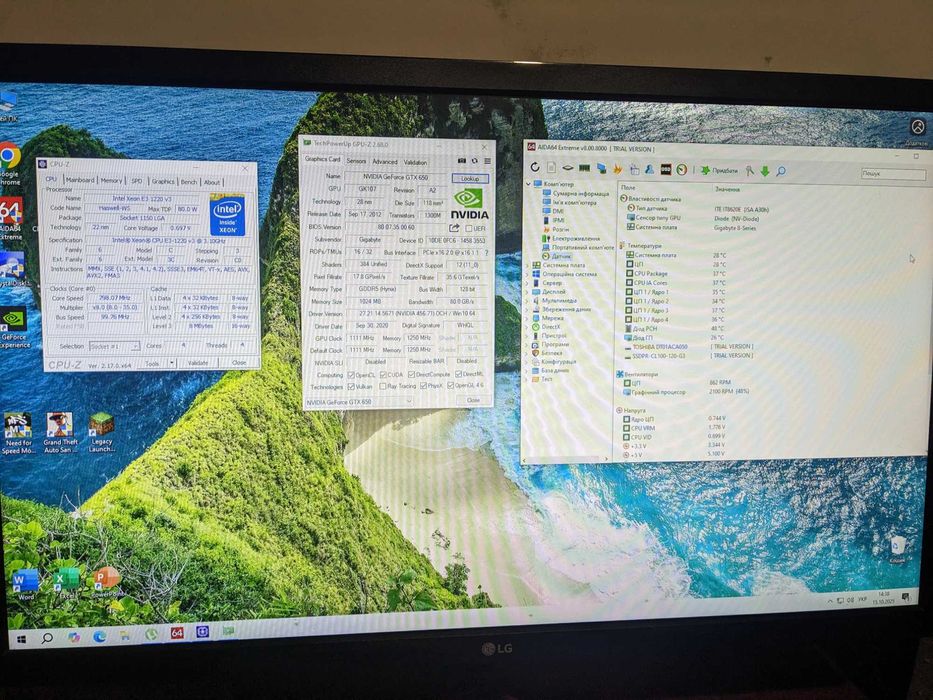
Task: Expand the Дисплей tree node in AIDA64
Action: [527, 292]
